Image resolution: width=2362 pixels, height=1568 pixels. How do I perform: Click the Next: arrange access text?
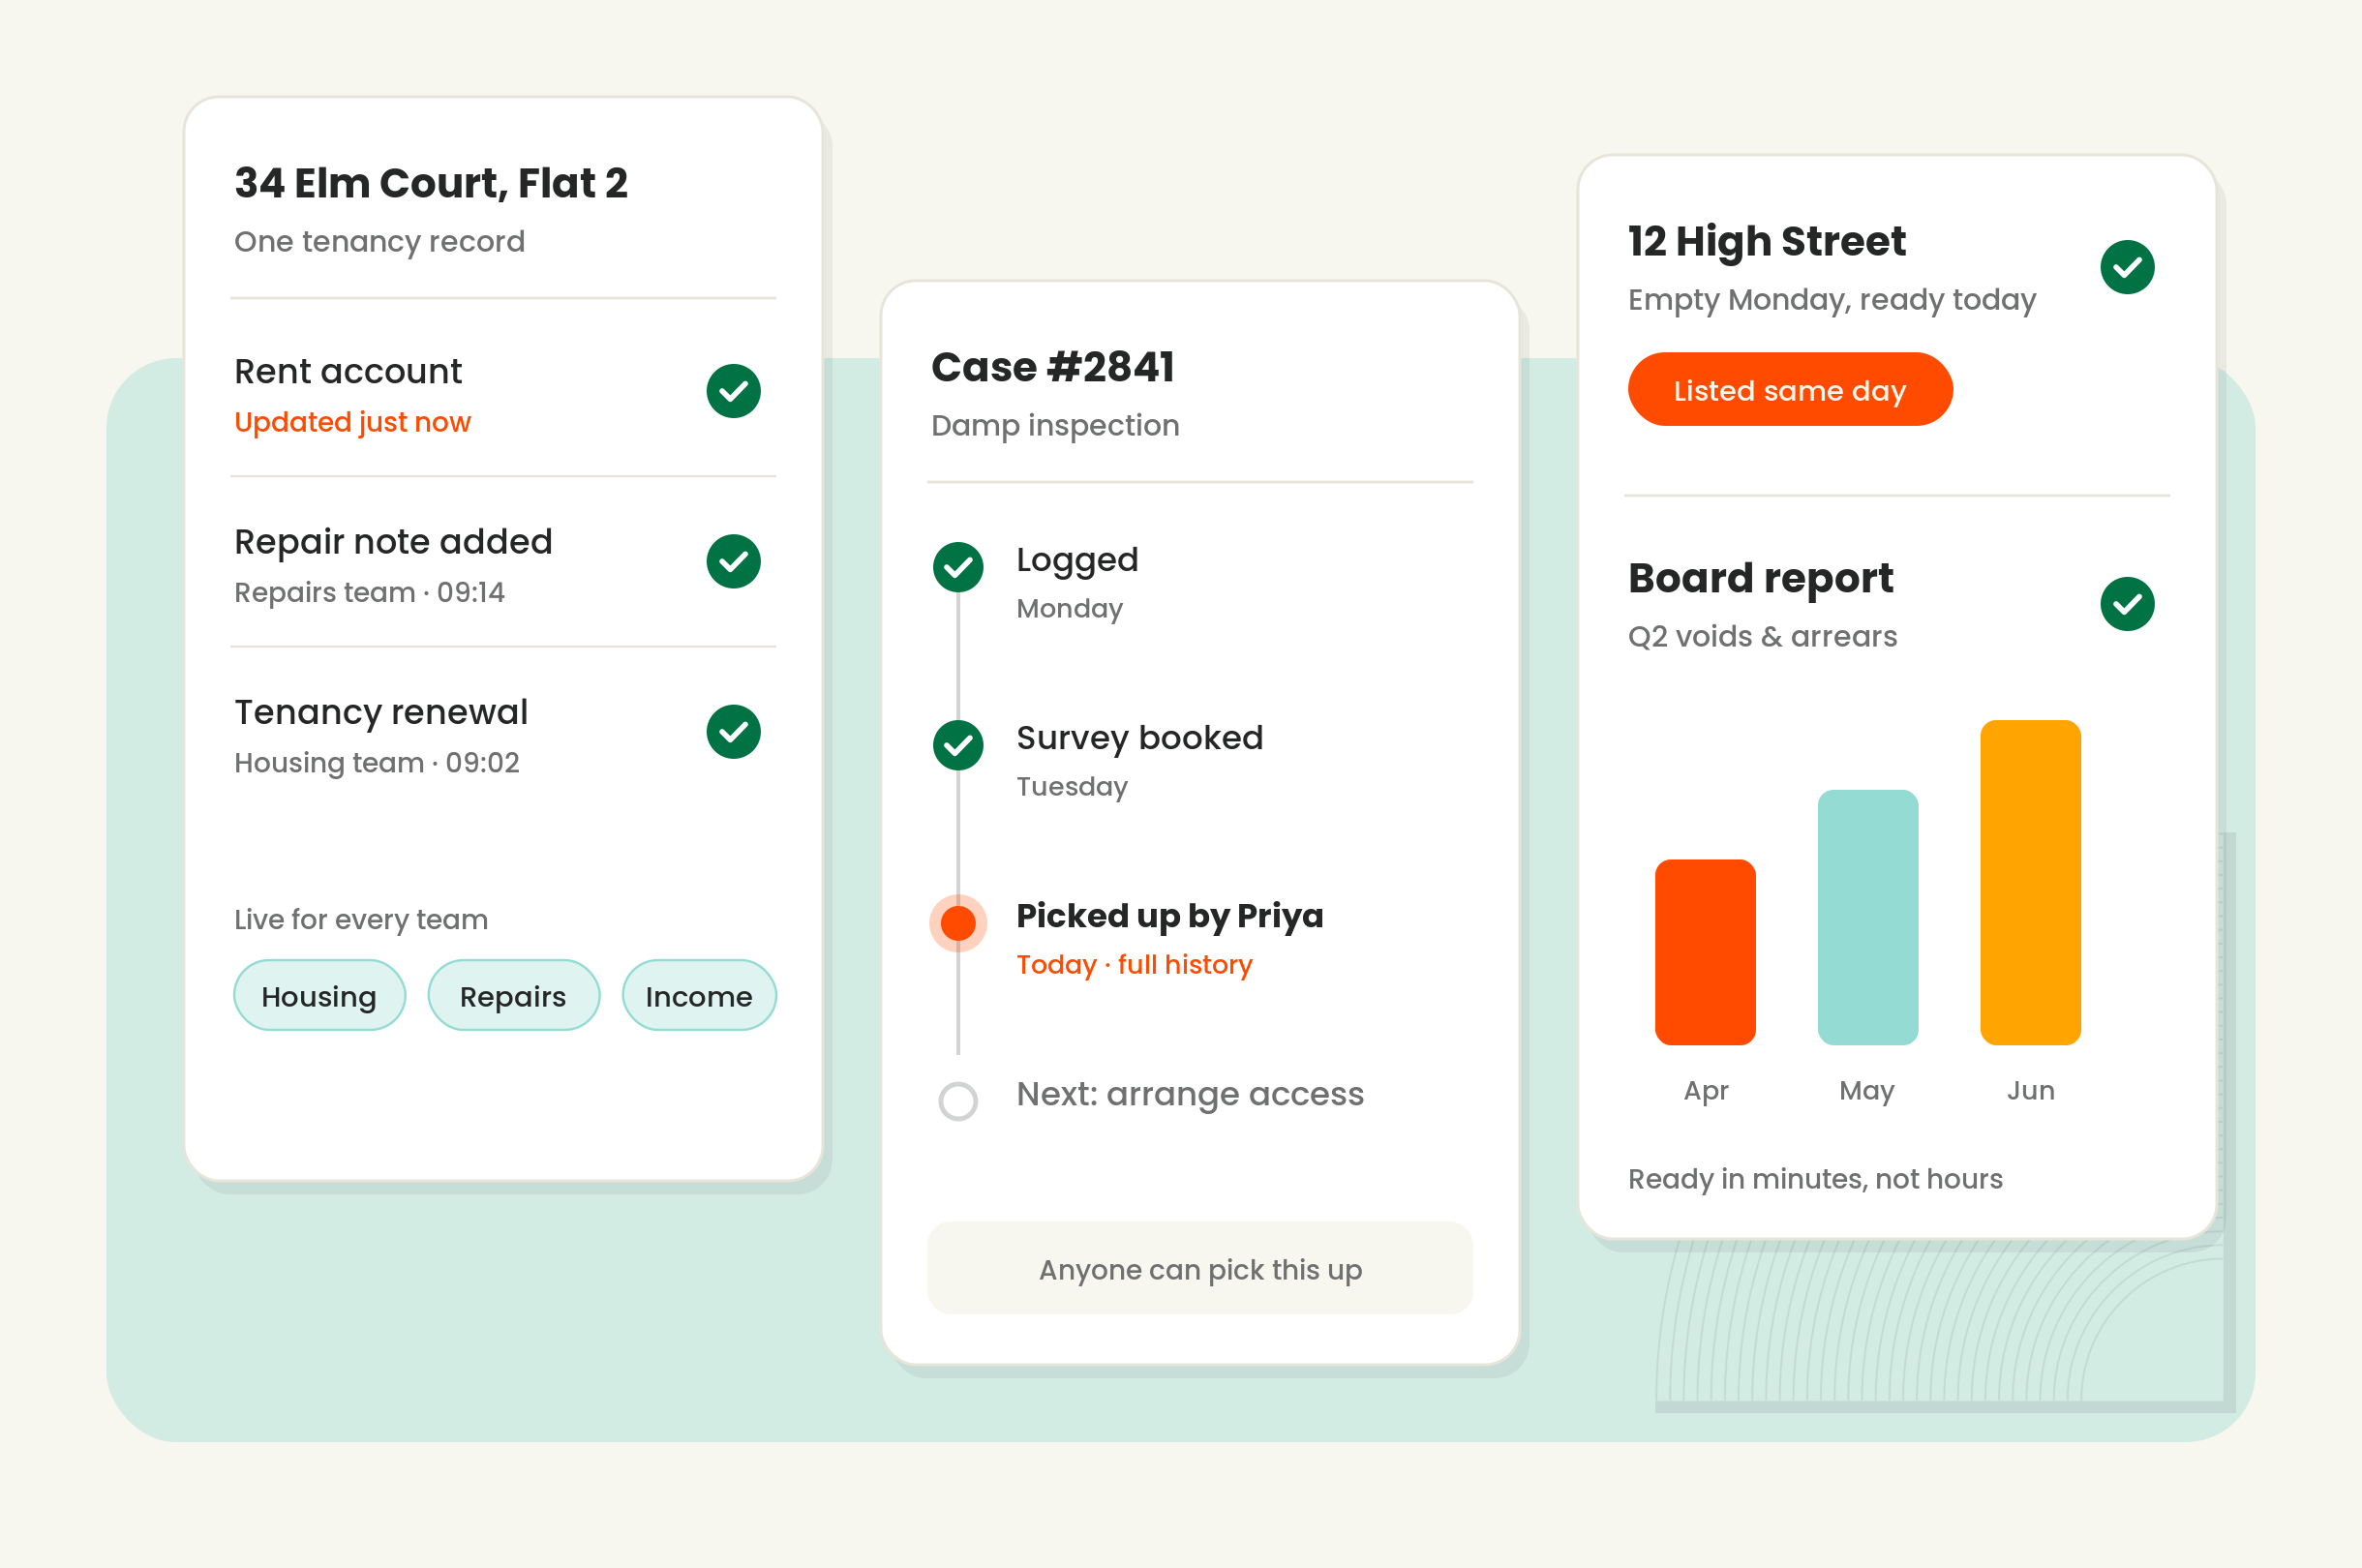[1190, 1094]
